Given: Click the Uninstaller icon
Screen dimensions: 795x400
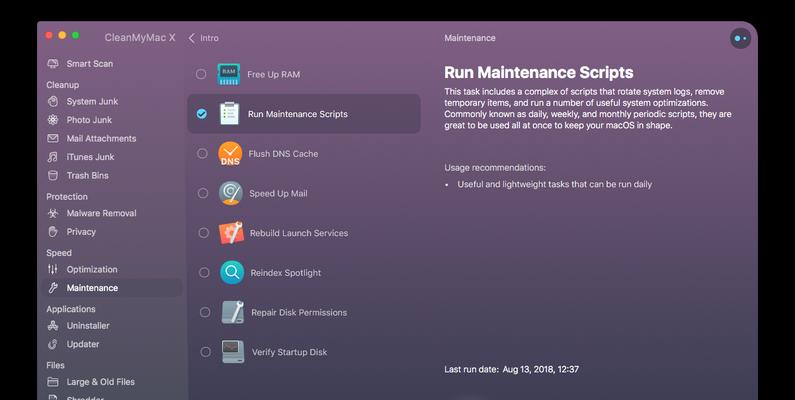Looking at the screenshot, I should [x=53, y=325].
